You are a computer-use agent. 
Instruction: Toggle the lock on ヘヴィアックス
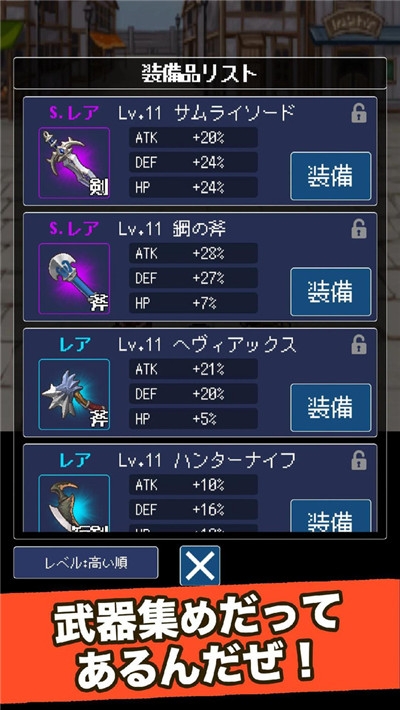(359, 345)
